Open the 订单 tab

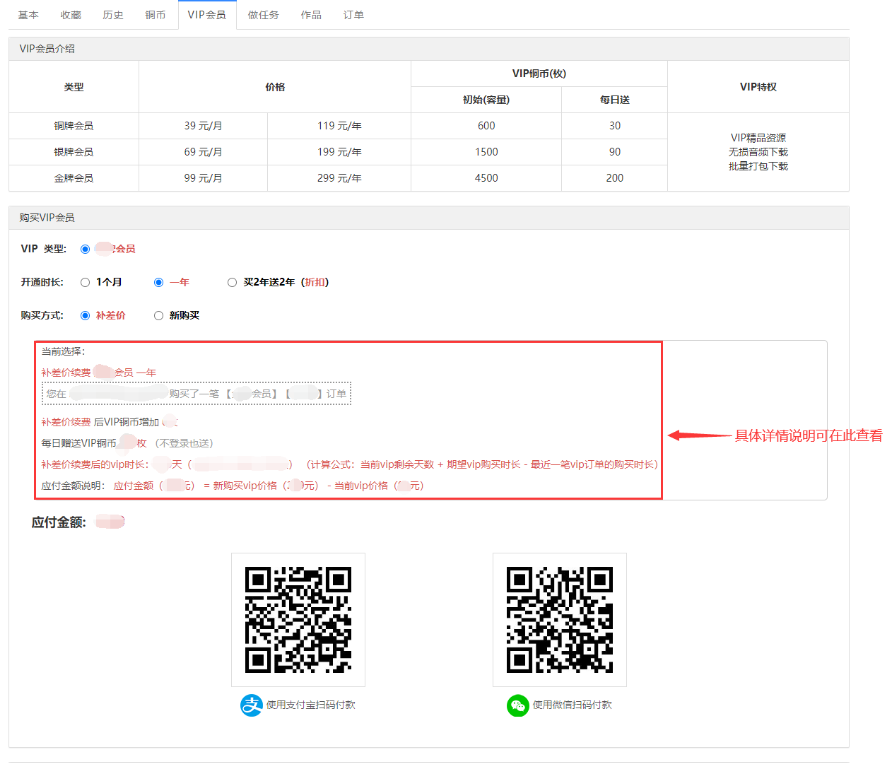click(x=353, y=15)
